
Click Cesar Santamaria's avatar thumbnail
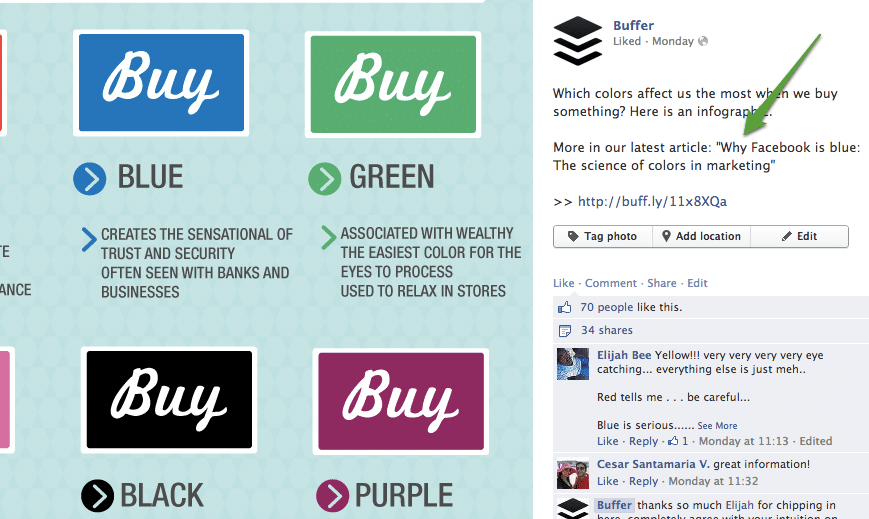click(x=573, y=474)
